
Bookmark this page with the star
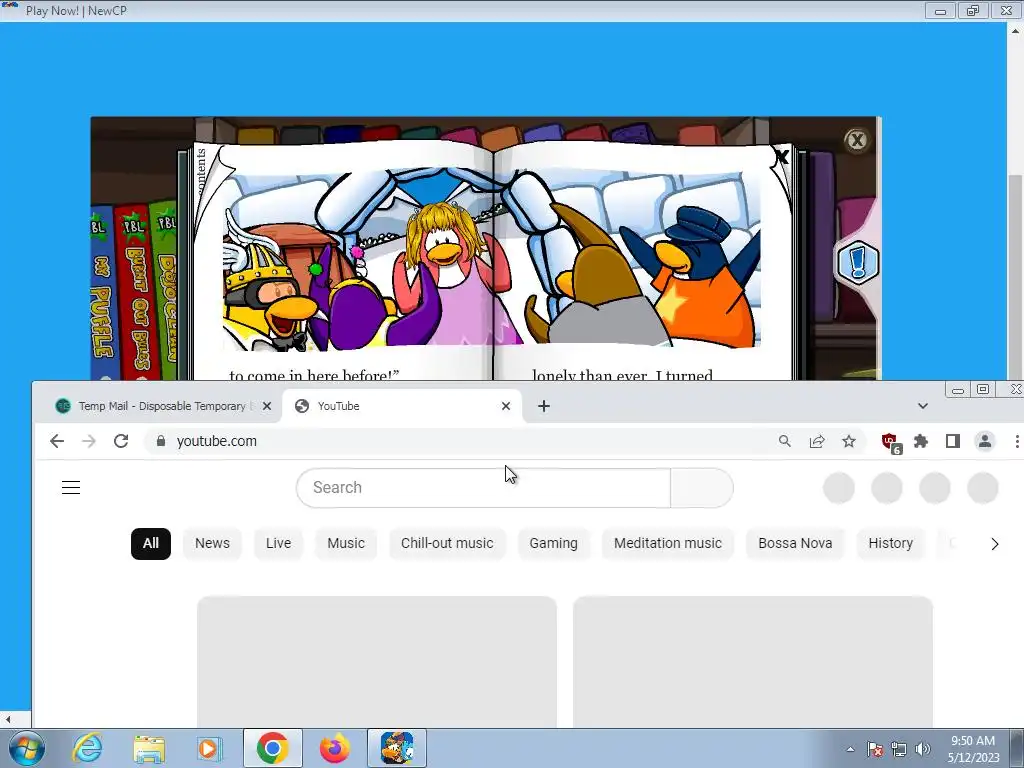[x=849, y=441]
